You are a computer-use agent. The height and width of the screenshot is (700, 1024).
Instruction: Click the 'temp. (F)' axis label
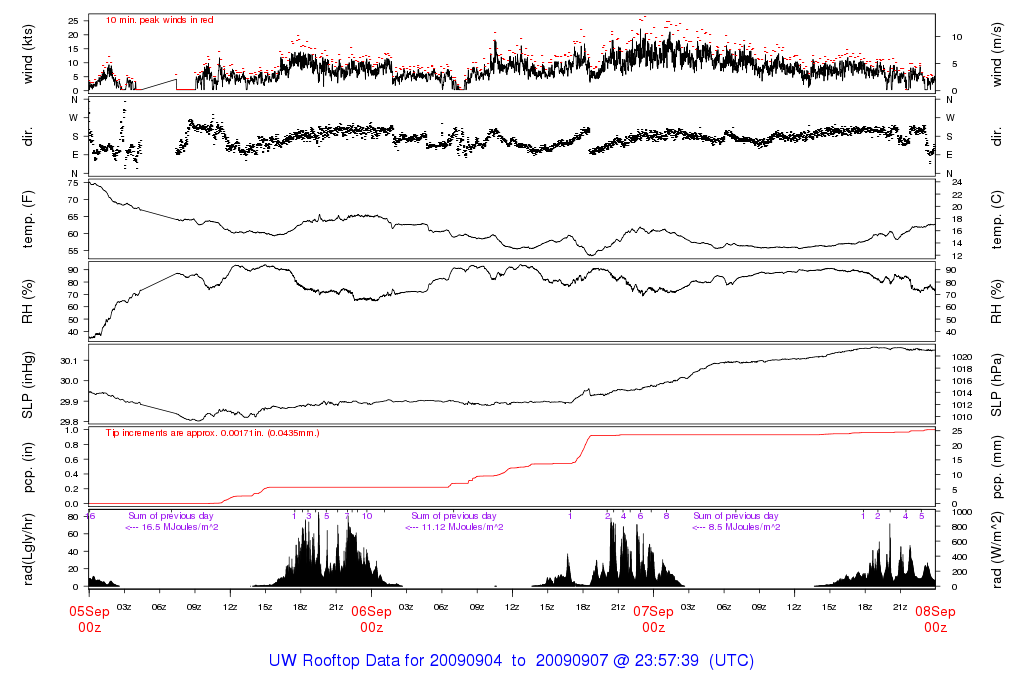tap(28, 219)
